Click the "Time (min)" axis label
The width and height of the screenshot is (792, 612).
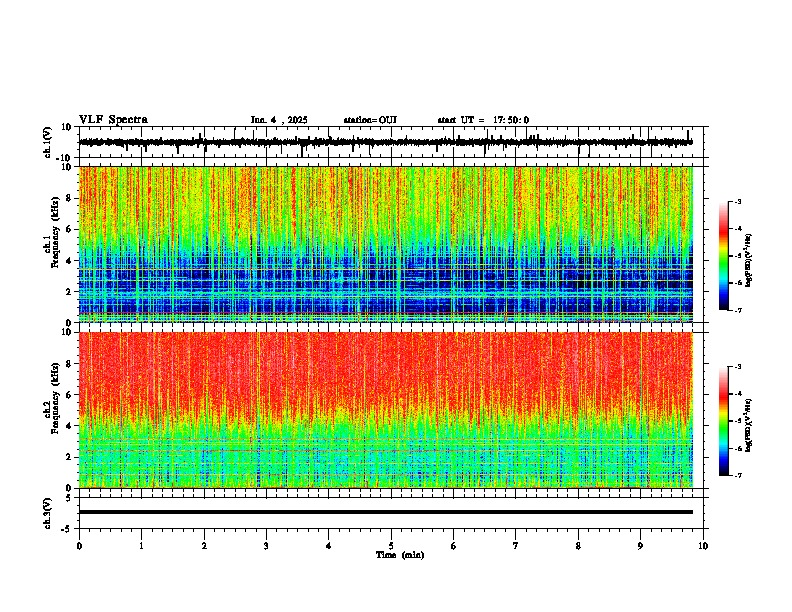400,555
